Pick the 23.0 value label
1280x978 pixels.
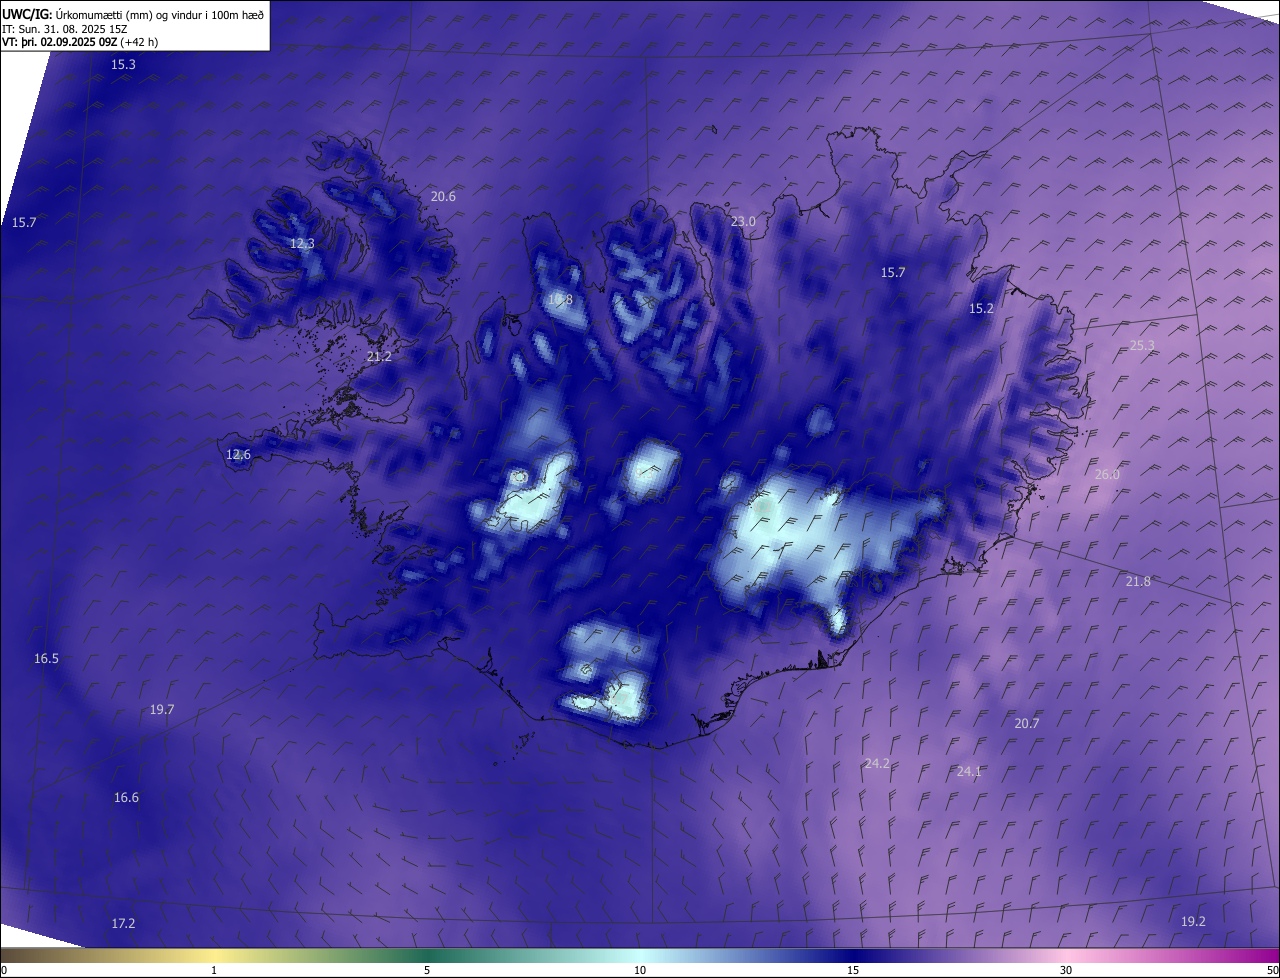743,221
